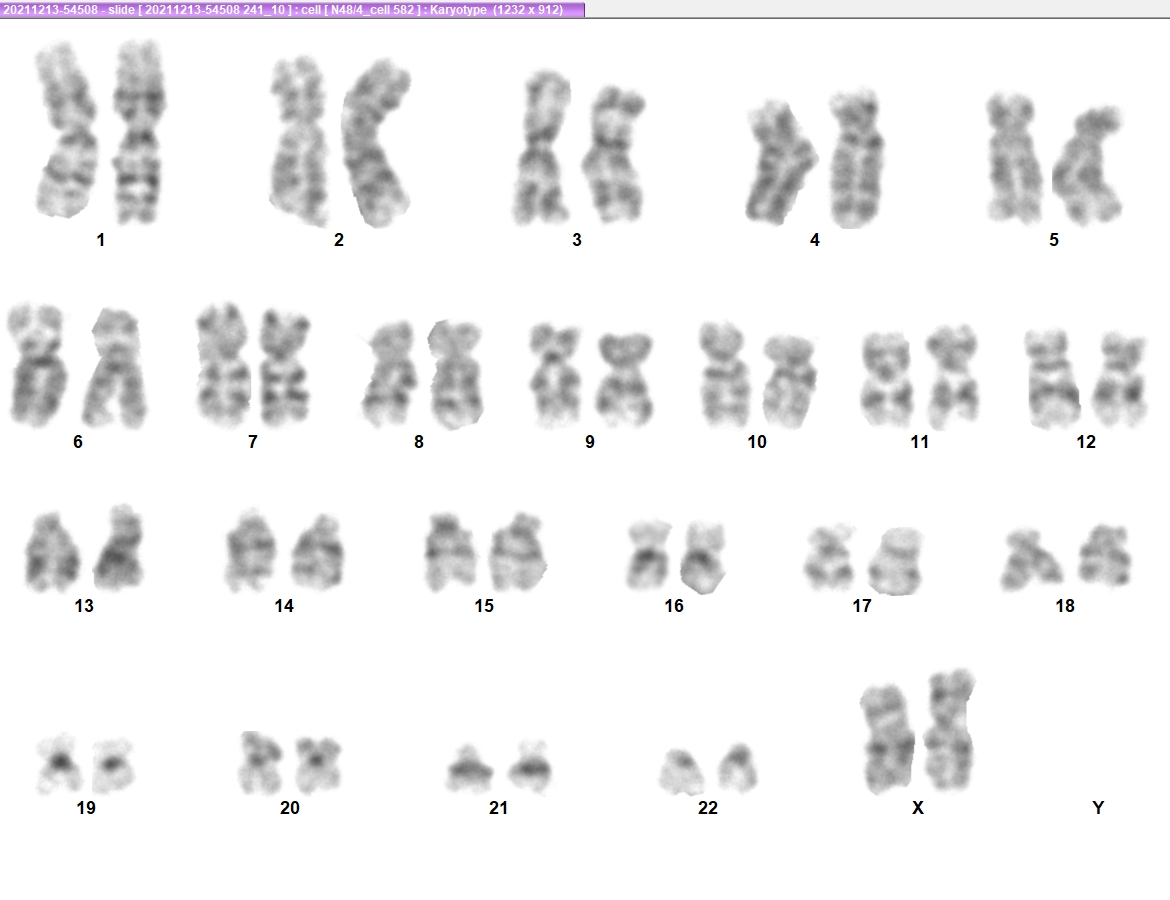The image size is (1170, 900).
Task: Select the chromosome label "10"
Action: pyautogui.click(x=757, y=443)
